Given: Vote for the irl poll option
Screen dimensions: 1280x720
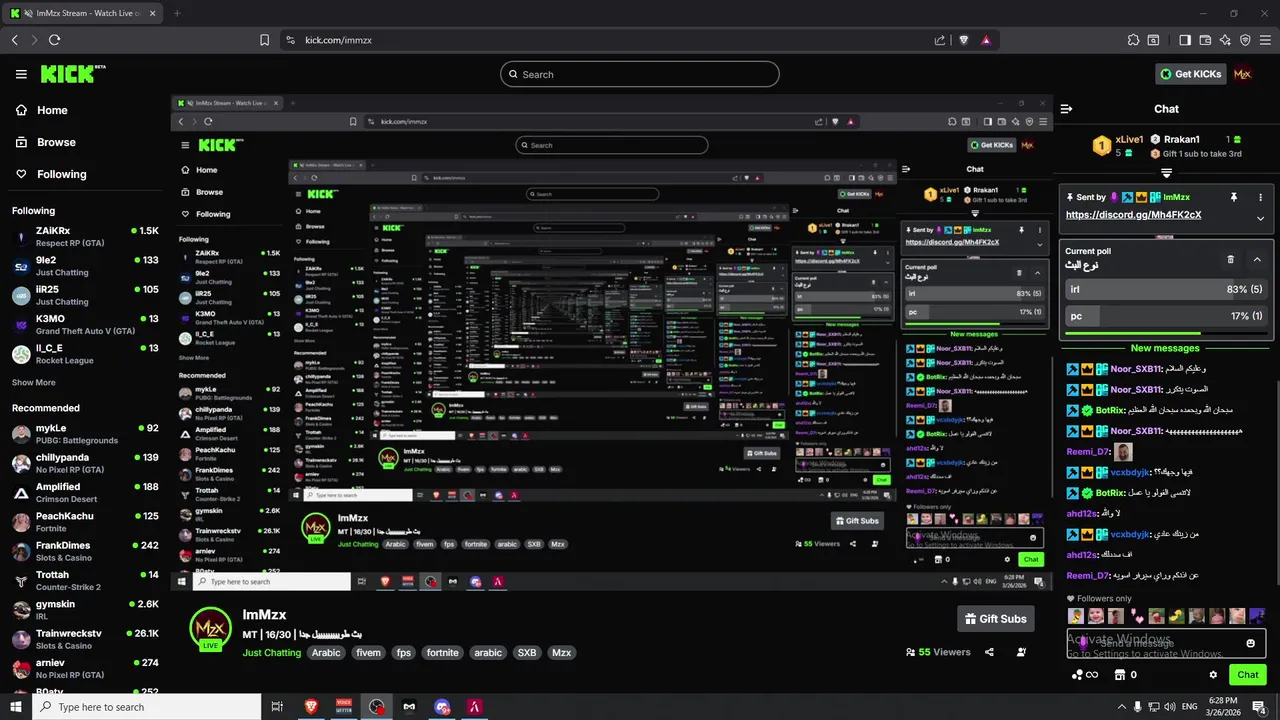Looking at the screenshot, I should click(1166, 289).
